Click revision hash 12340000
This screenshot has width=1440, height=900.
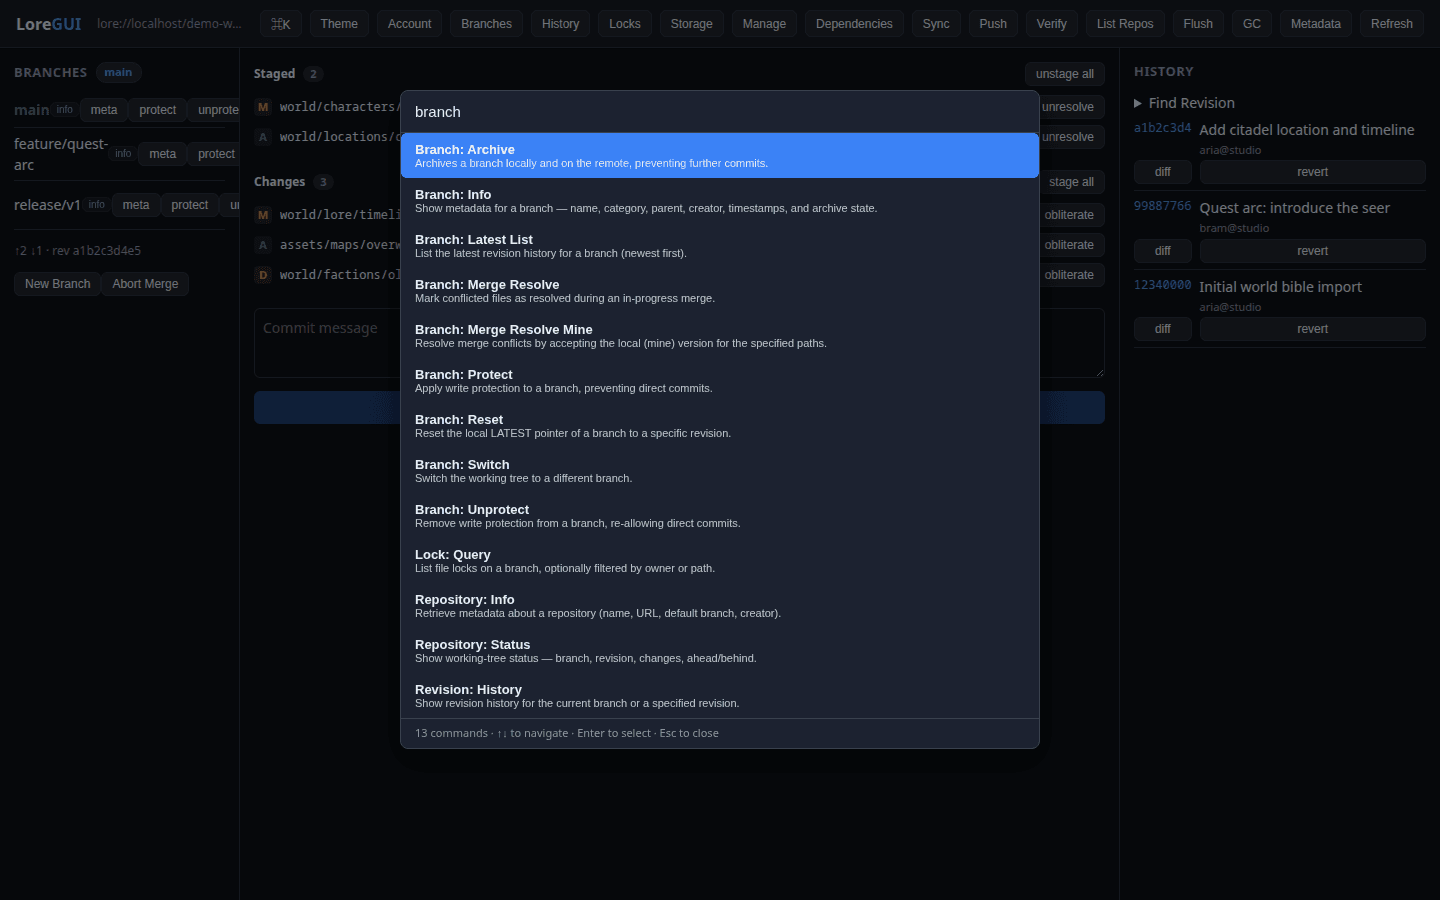point(1162,285)
